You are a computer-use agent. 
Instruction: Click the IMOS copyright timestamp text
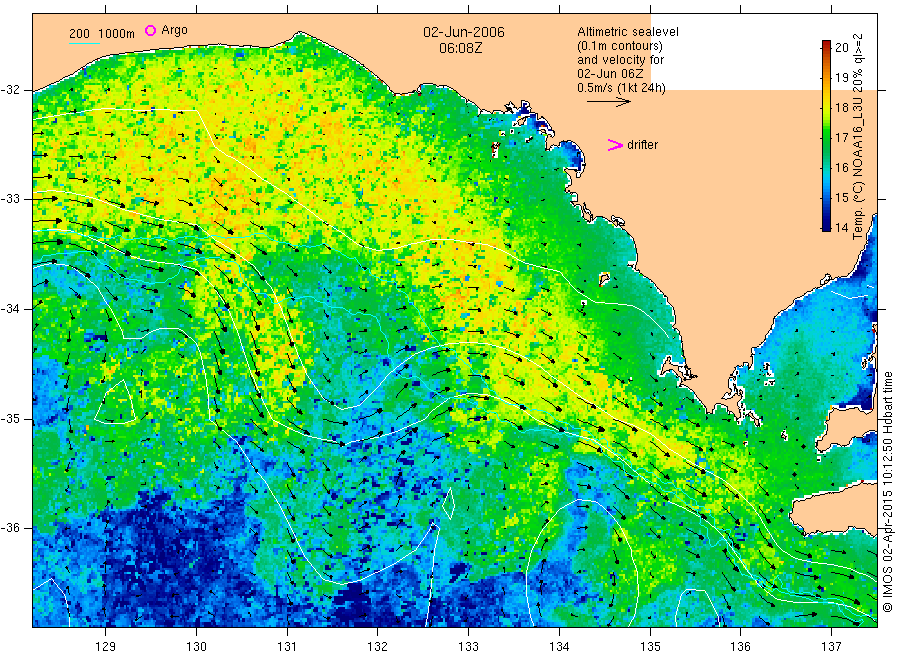tap(888, 491)
